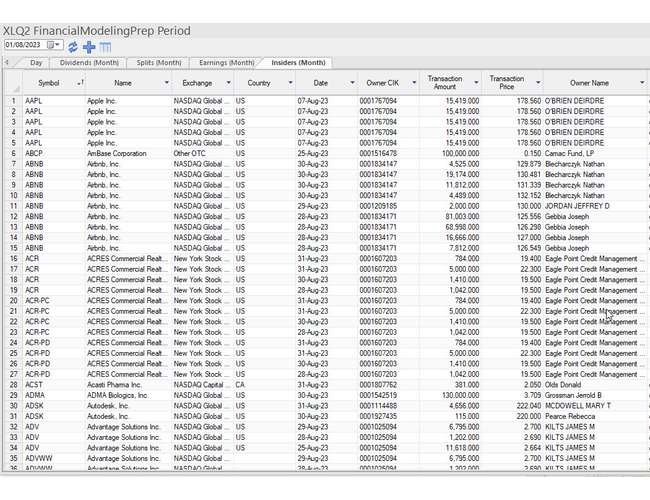Open the Transaction Amount filter dropdown
Viewport: 650px width, 500px height.
476,83
